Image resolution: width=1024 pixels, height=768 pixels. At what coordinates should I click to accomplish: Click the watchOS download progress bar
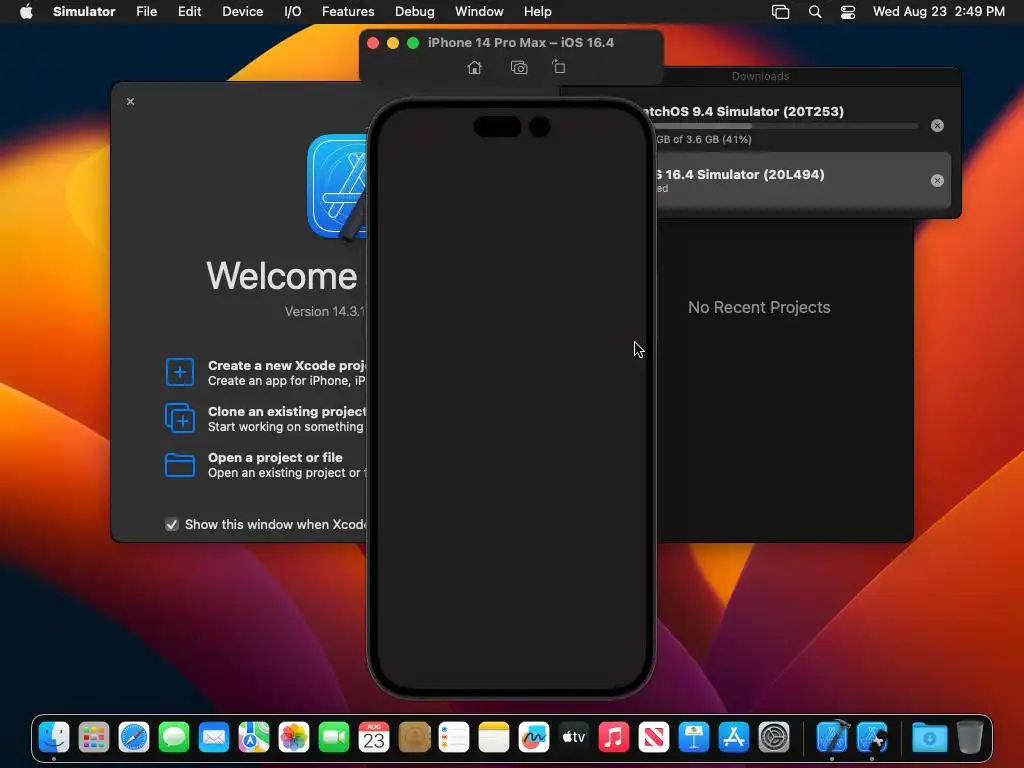click(787, 126)
